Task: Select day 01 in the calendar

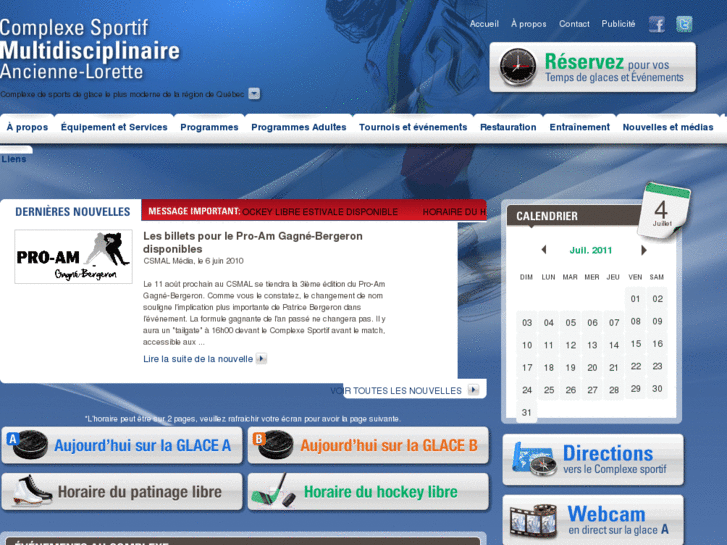Action: click(x=635, y=299)
